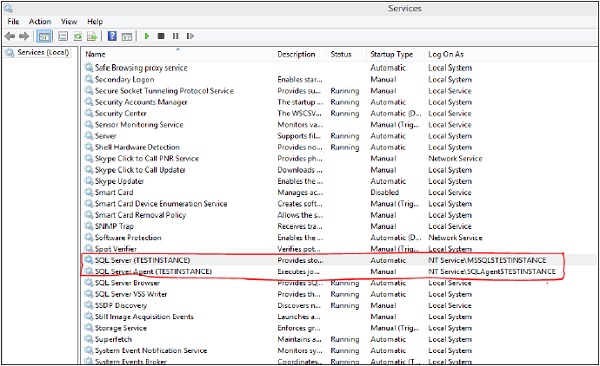The image size is (600, 366).
Task: Sort services by the Name column header
Action: (178, 54)
